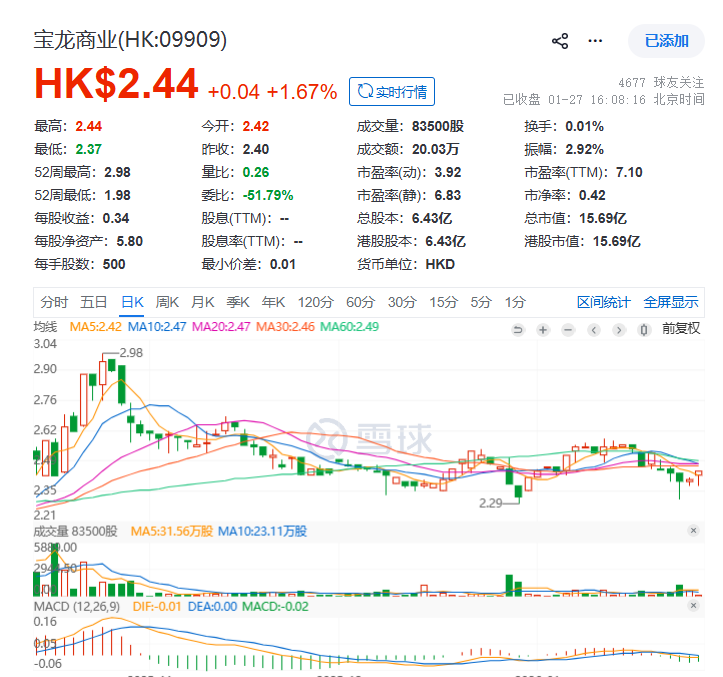Screen dimensions: 723x677
Task: Click the 全屏显示 fullscreen link
Action: click(x=671, y=302)
